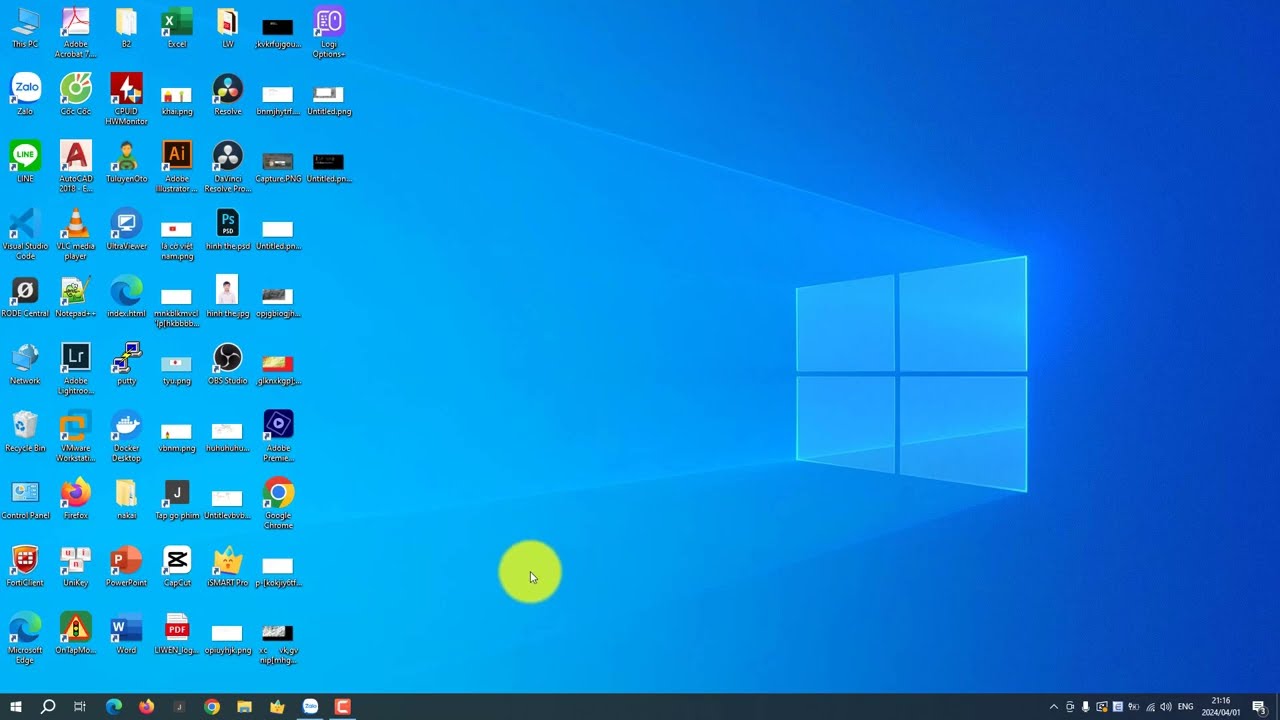The width and height of the screenshot is (1280, 720).
Task: Select the VLC media player shortcut
Action: [x=76, y=235]
